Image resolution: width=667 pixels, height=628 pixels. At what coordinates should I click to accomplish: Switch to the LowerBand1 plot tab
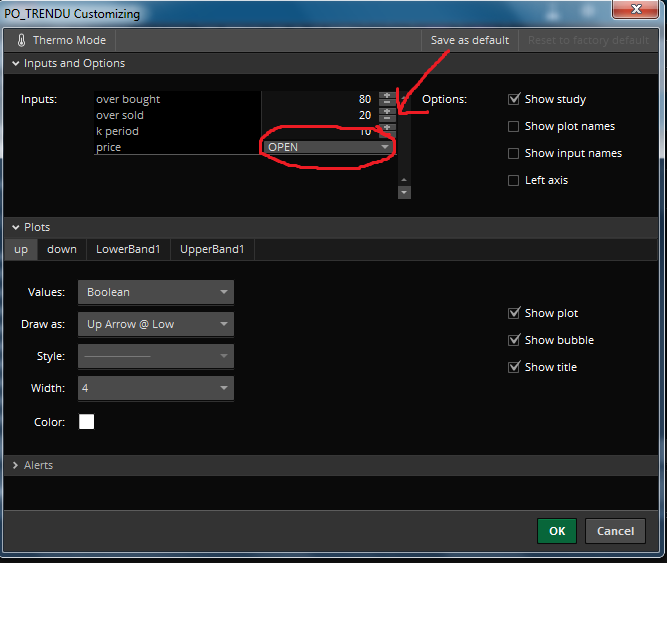(x=128, y=249)
